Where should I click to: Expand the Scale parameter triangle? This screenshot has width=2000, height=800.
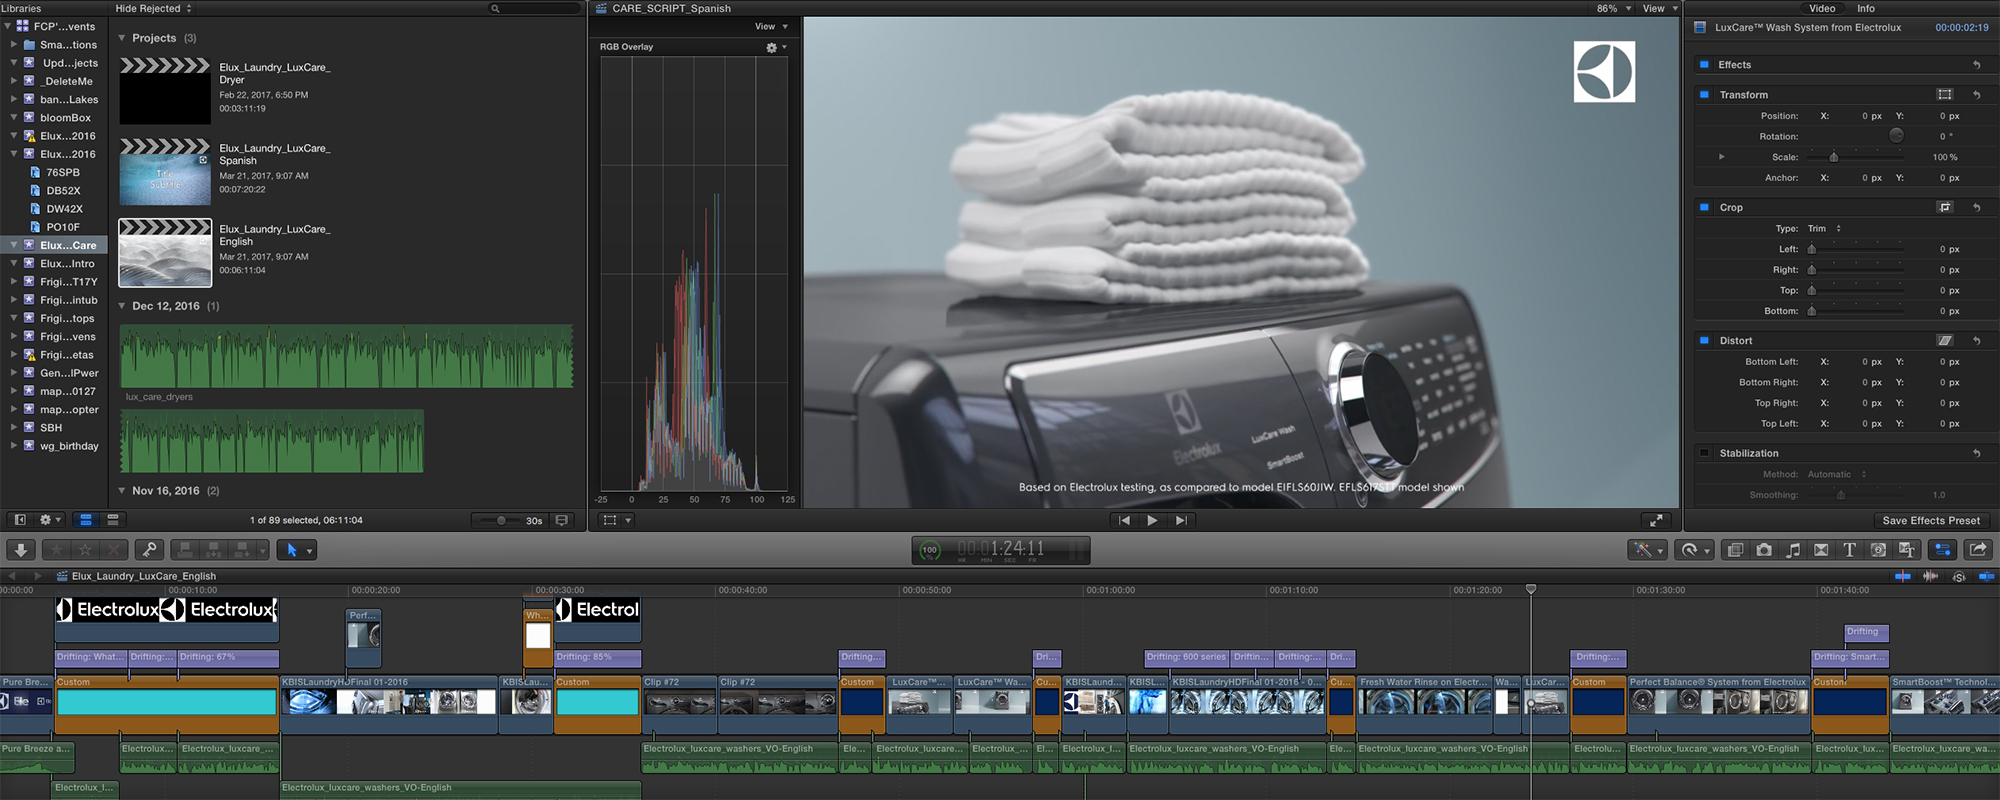pyautogui.click(x=1721, y=157)
